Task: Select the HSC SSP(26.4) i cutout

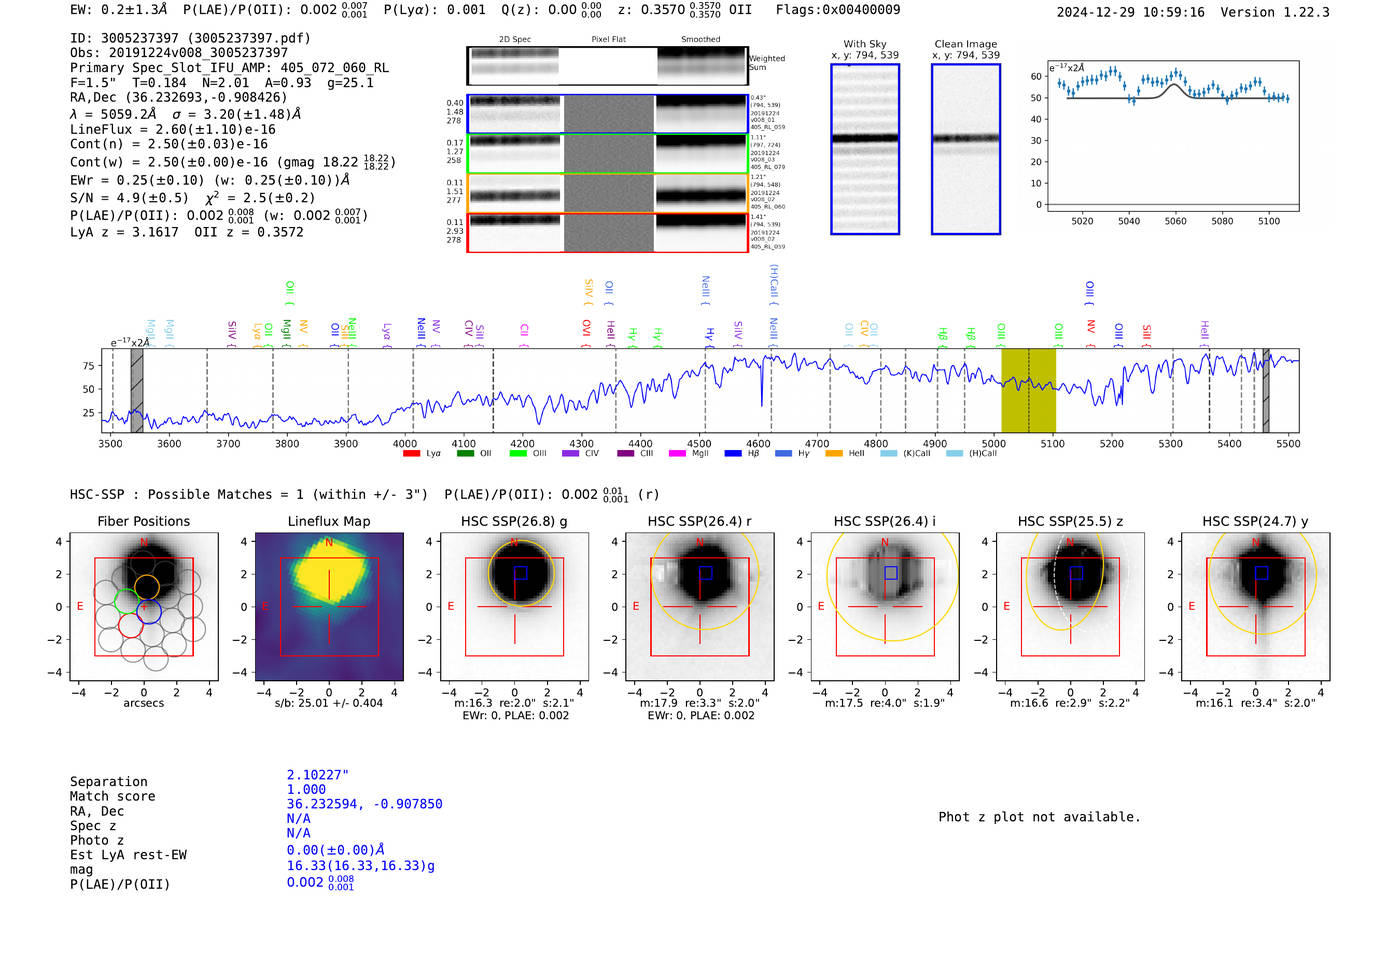Action: click(x=885, y=607)
